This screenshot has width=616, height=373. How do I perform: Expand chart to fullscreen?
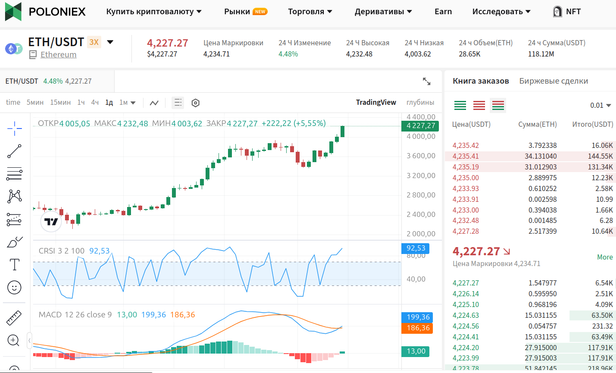(x=427, y=81)
